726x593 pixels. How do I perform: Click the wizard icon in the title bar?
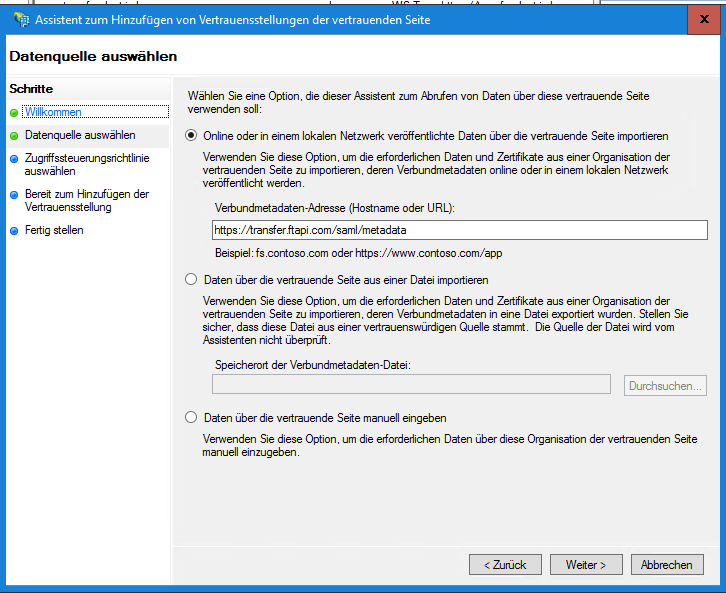(x=21, y=17)
